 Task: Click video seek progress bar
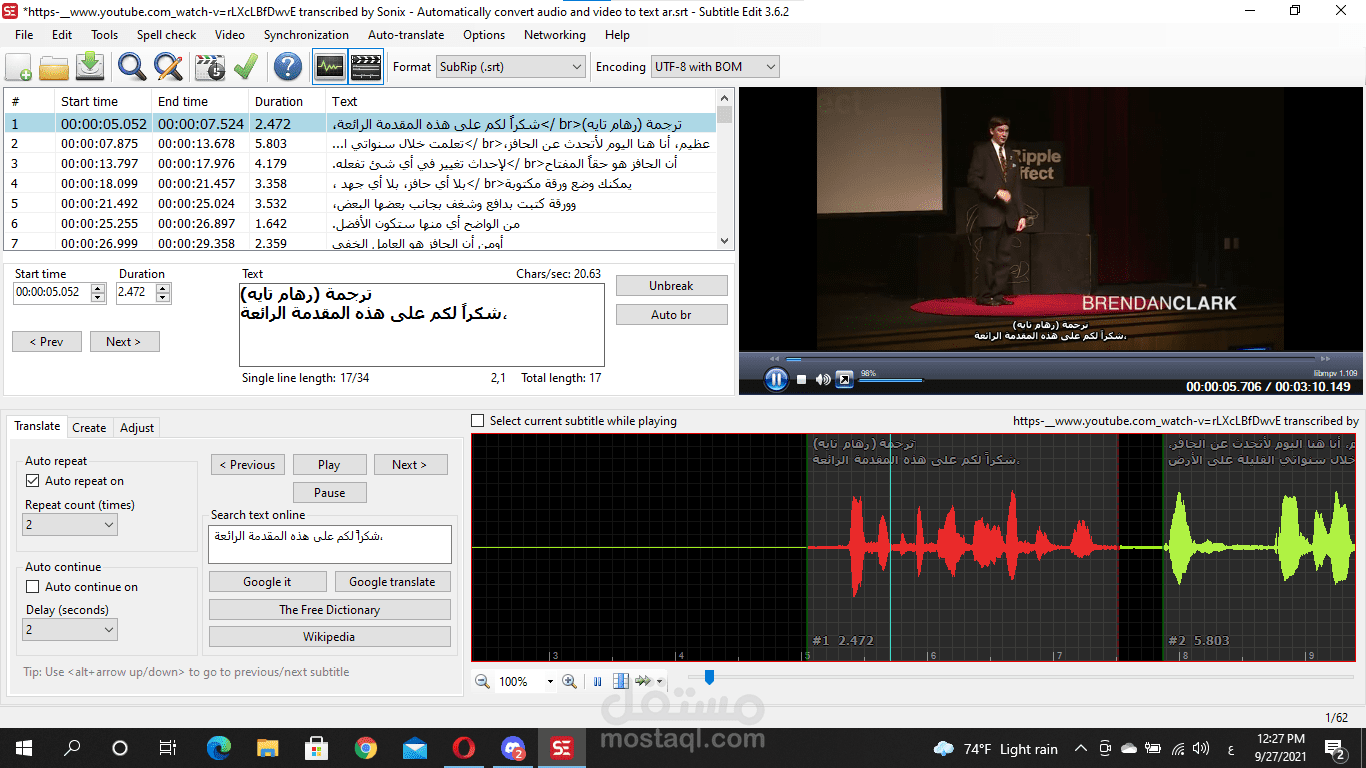click(1050, 358)
